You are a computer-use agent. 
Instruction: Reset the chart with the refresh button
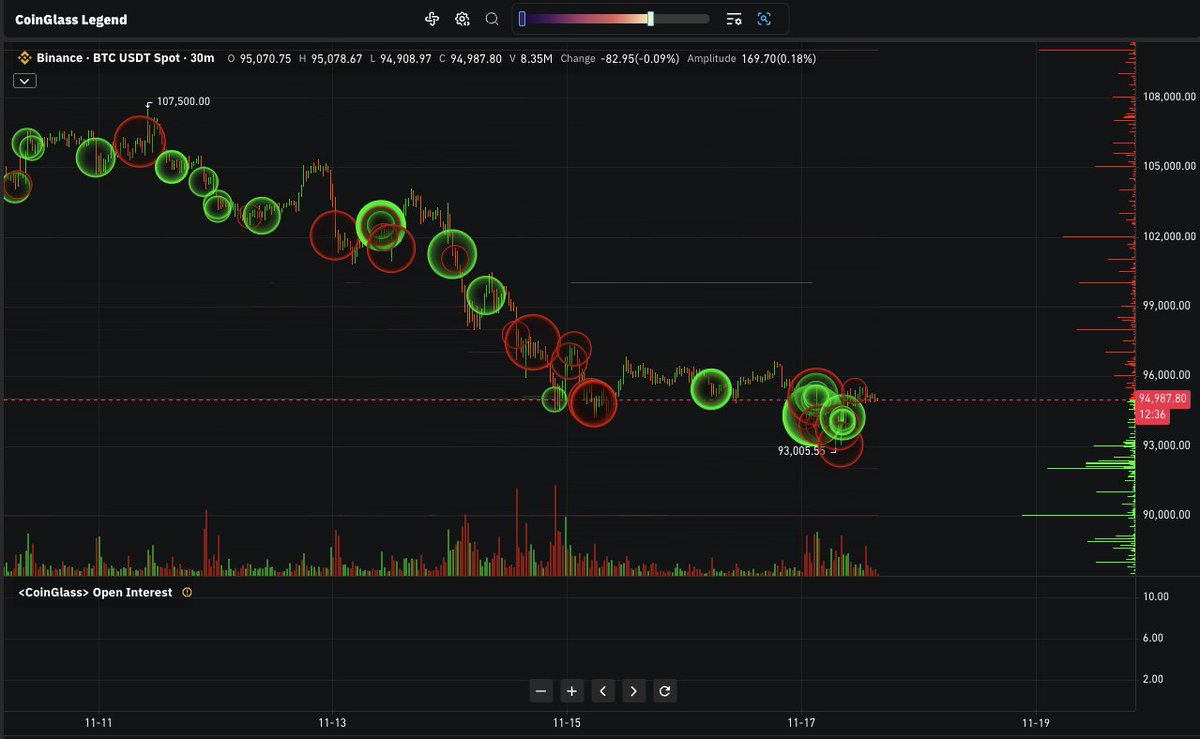tap(665, 690)
